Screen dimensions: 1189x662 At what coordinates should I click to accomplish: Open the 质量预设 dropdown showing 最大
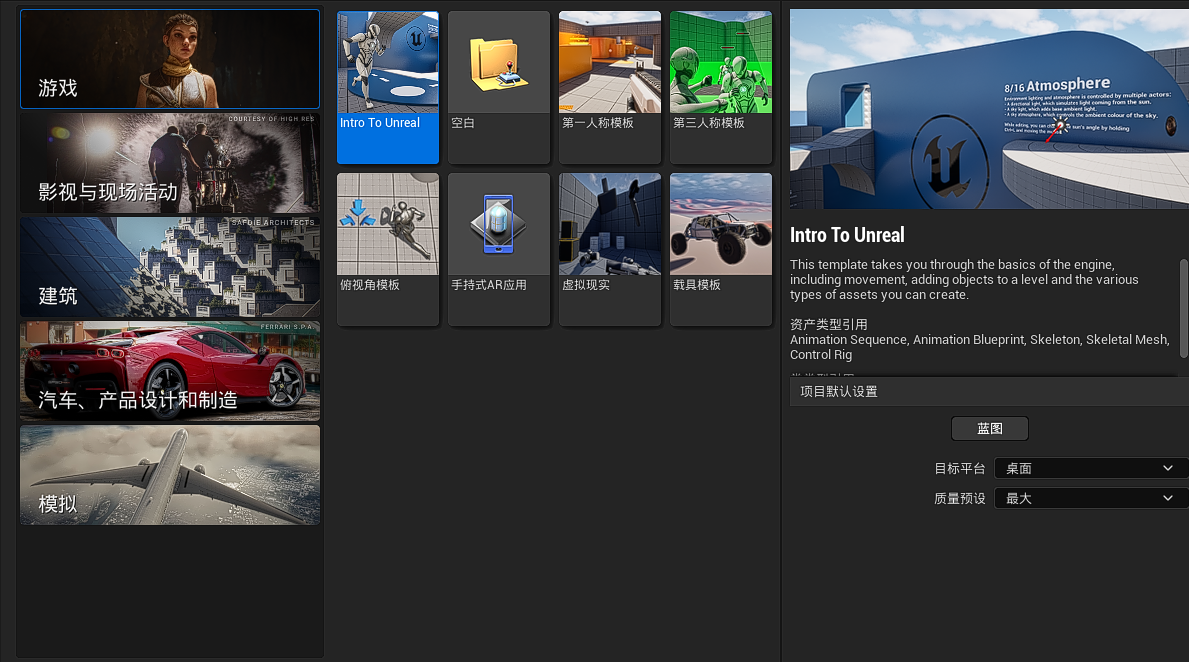(1089, 498)
